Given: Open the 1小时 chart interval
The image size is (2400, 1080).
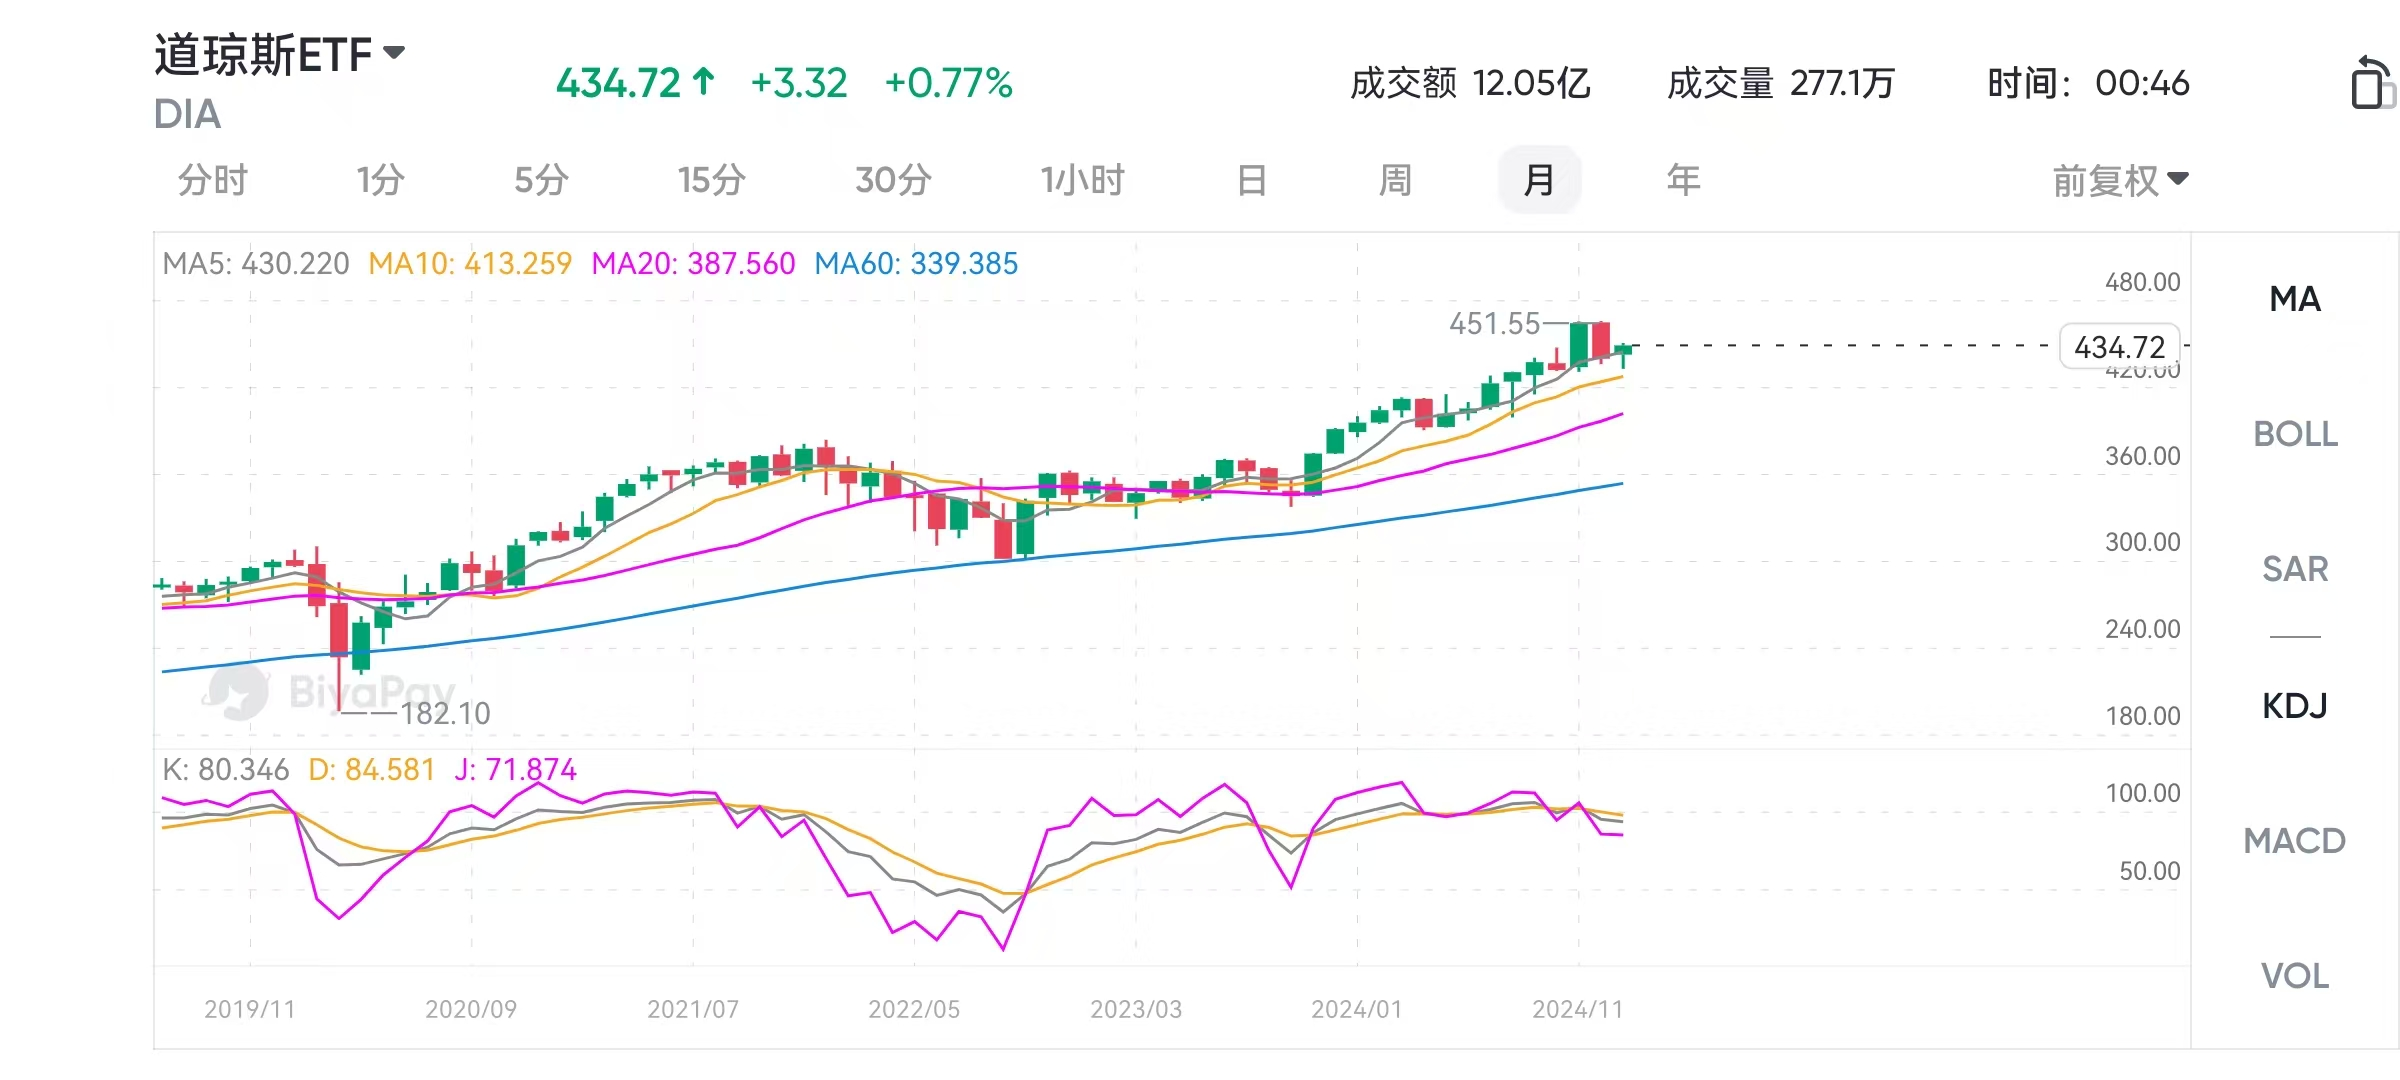Looking at the screenshot, I should [x=1082, y=181].
